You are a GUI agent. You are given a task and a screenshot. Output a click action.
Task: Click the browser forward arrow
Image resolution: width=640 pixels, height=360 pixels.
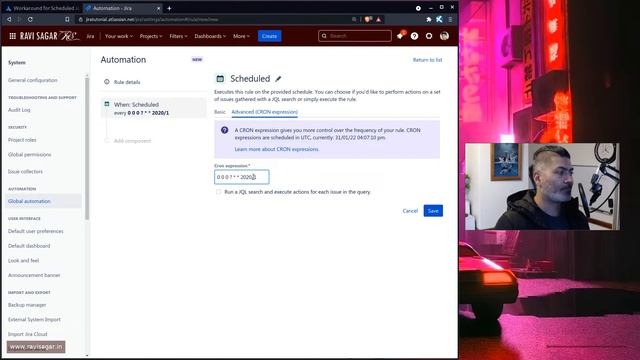pos(19,19)
